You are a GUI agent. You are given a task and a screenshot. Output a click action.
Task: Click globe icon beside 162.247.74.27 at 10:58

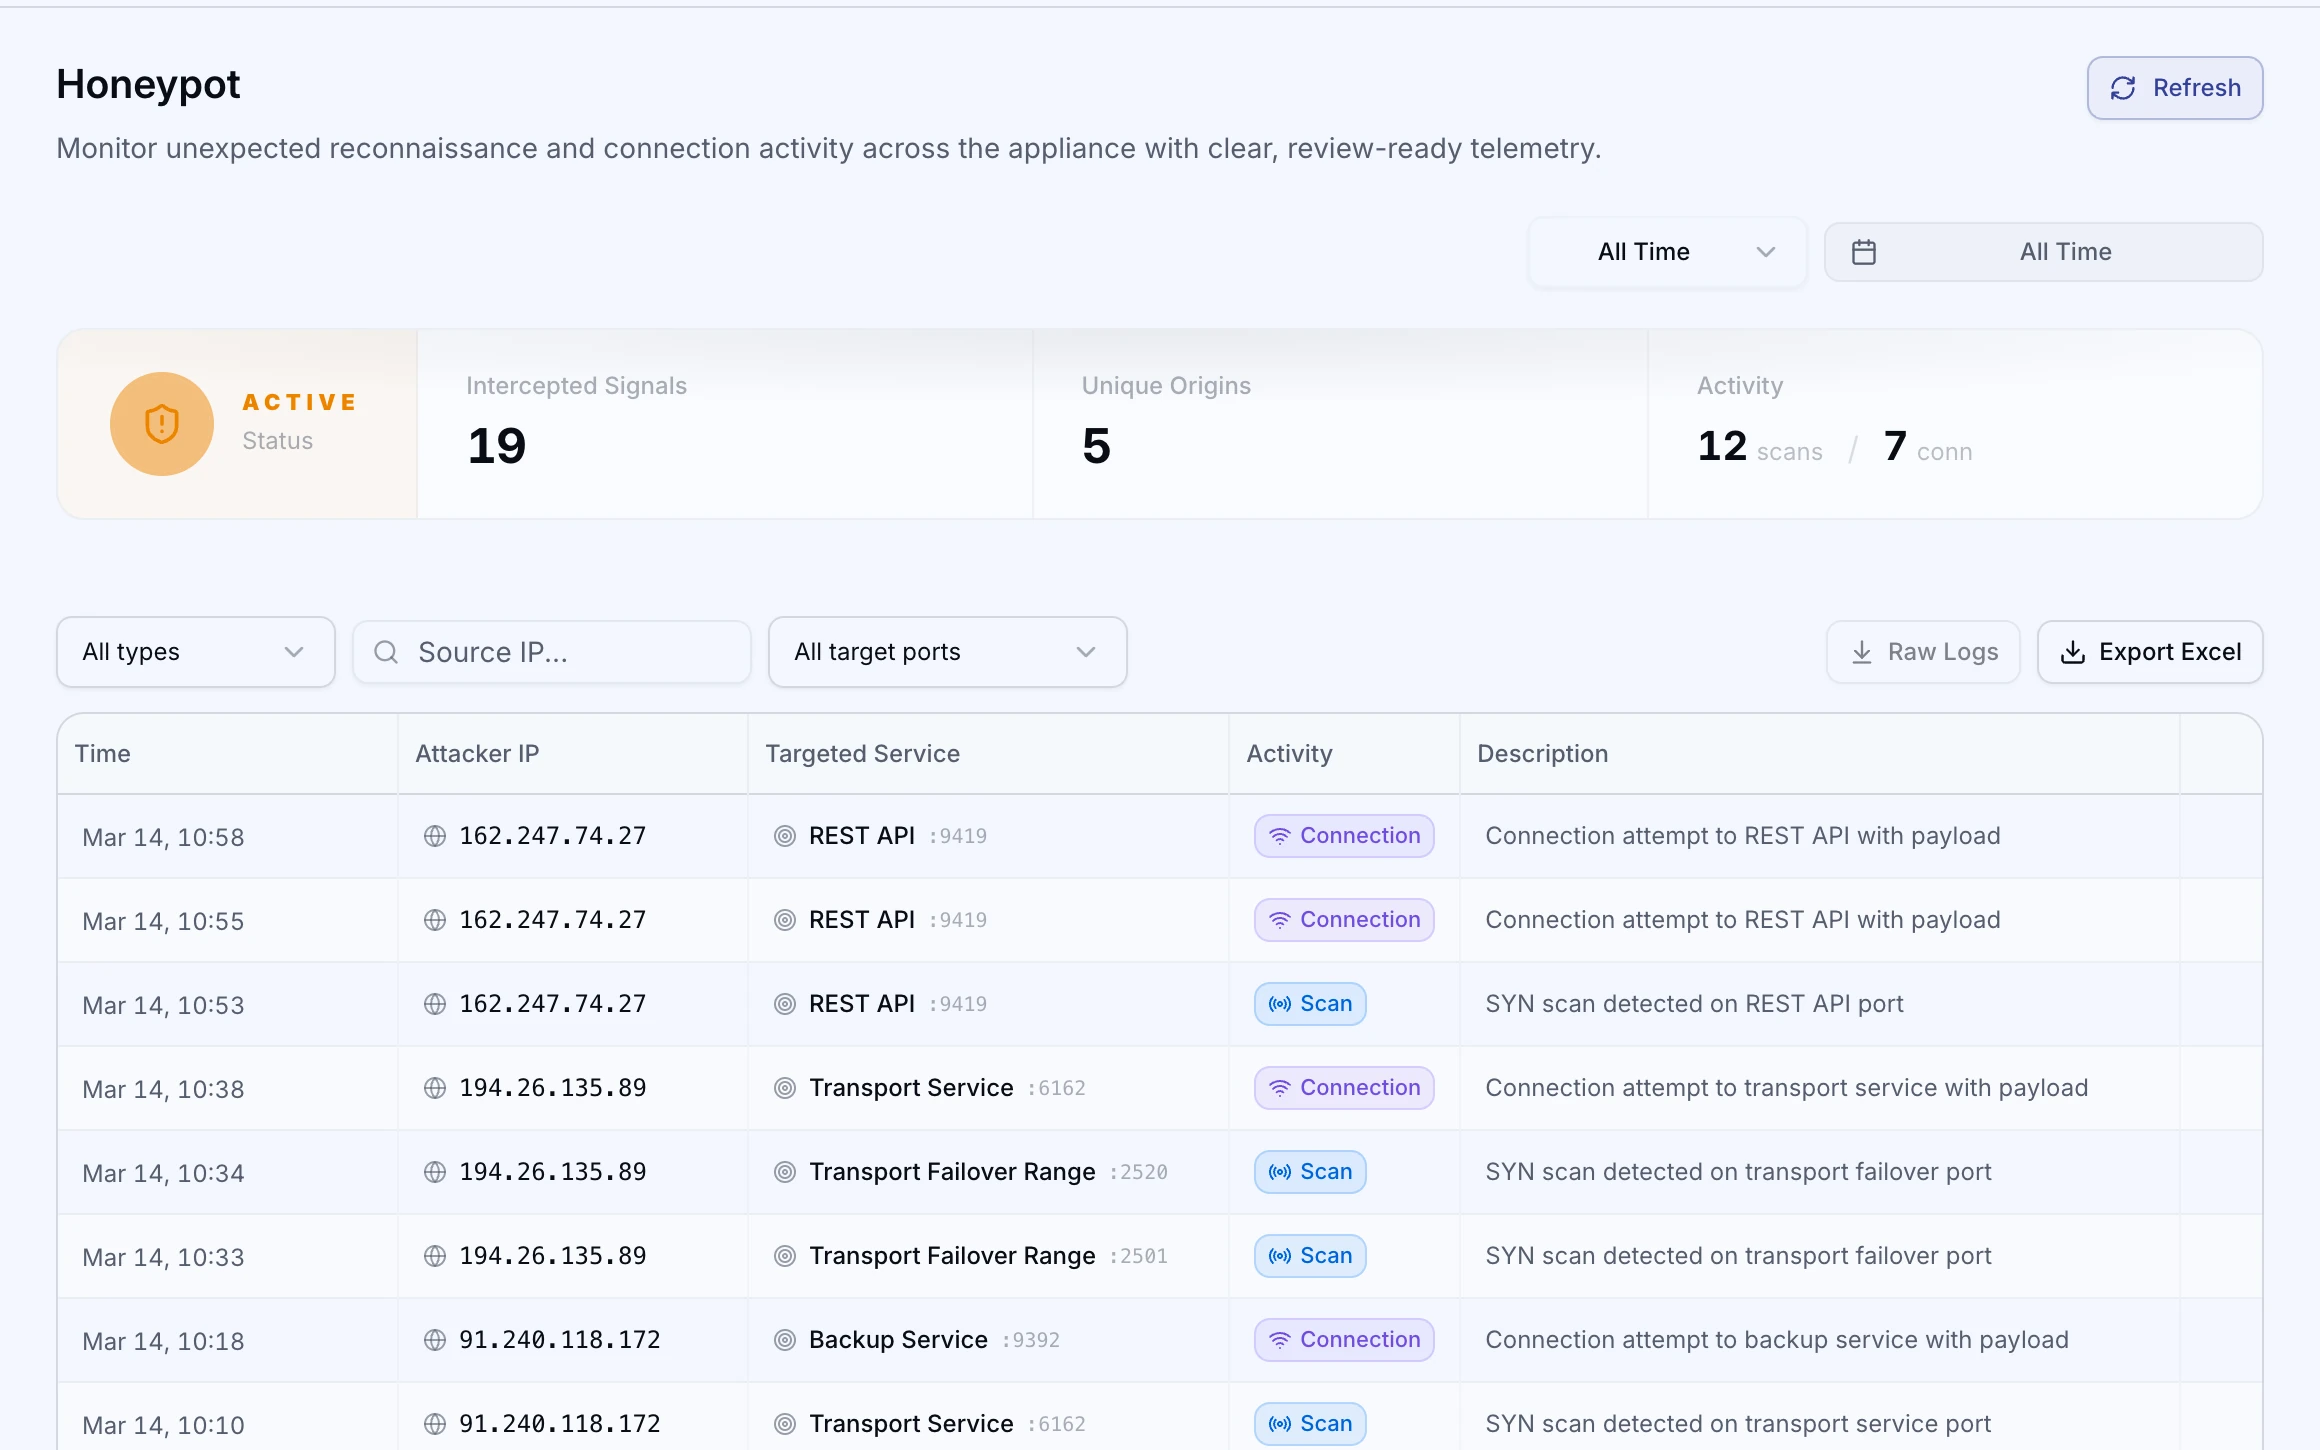435,836
